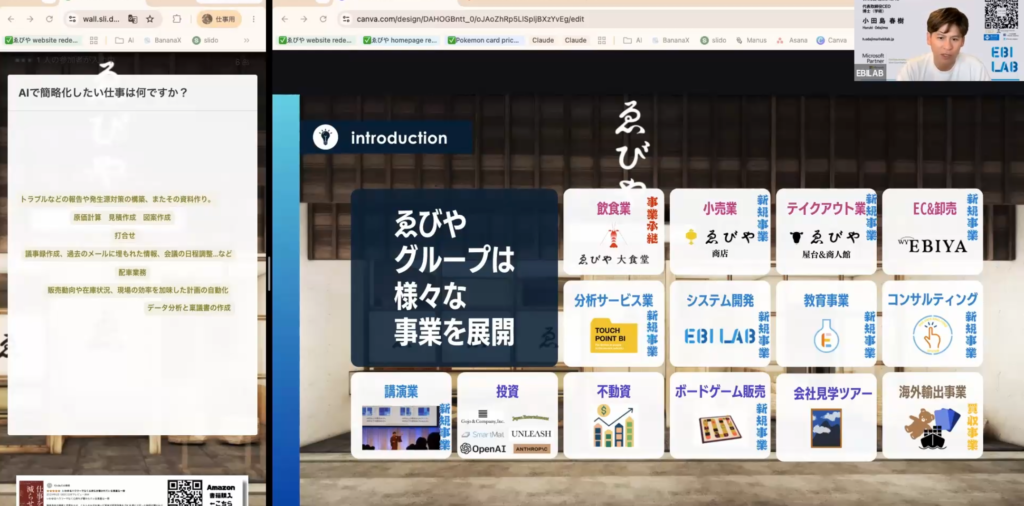Select the 小売業 えびや商店 card
Screen dimensions: 1024x506
pos(720,231)
